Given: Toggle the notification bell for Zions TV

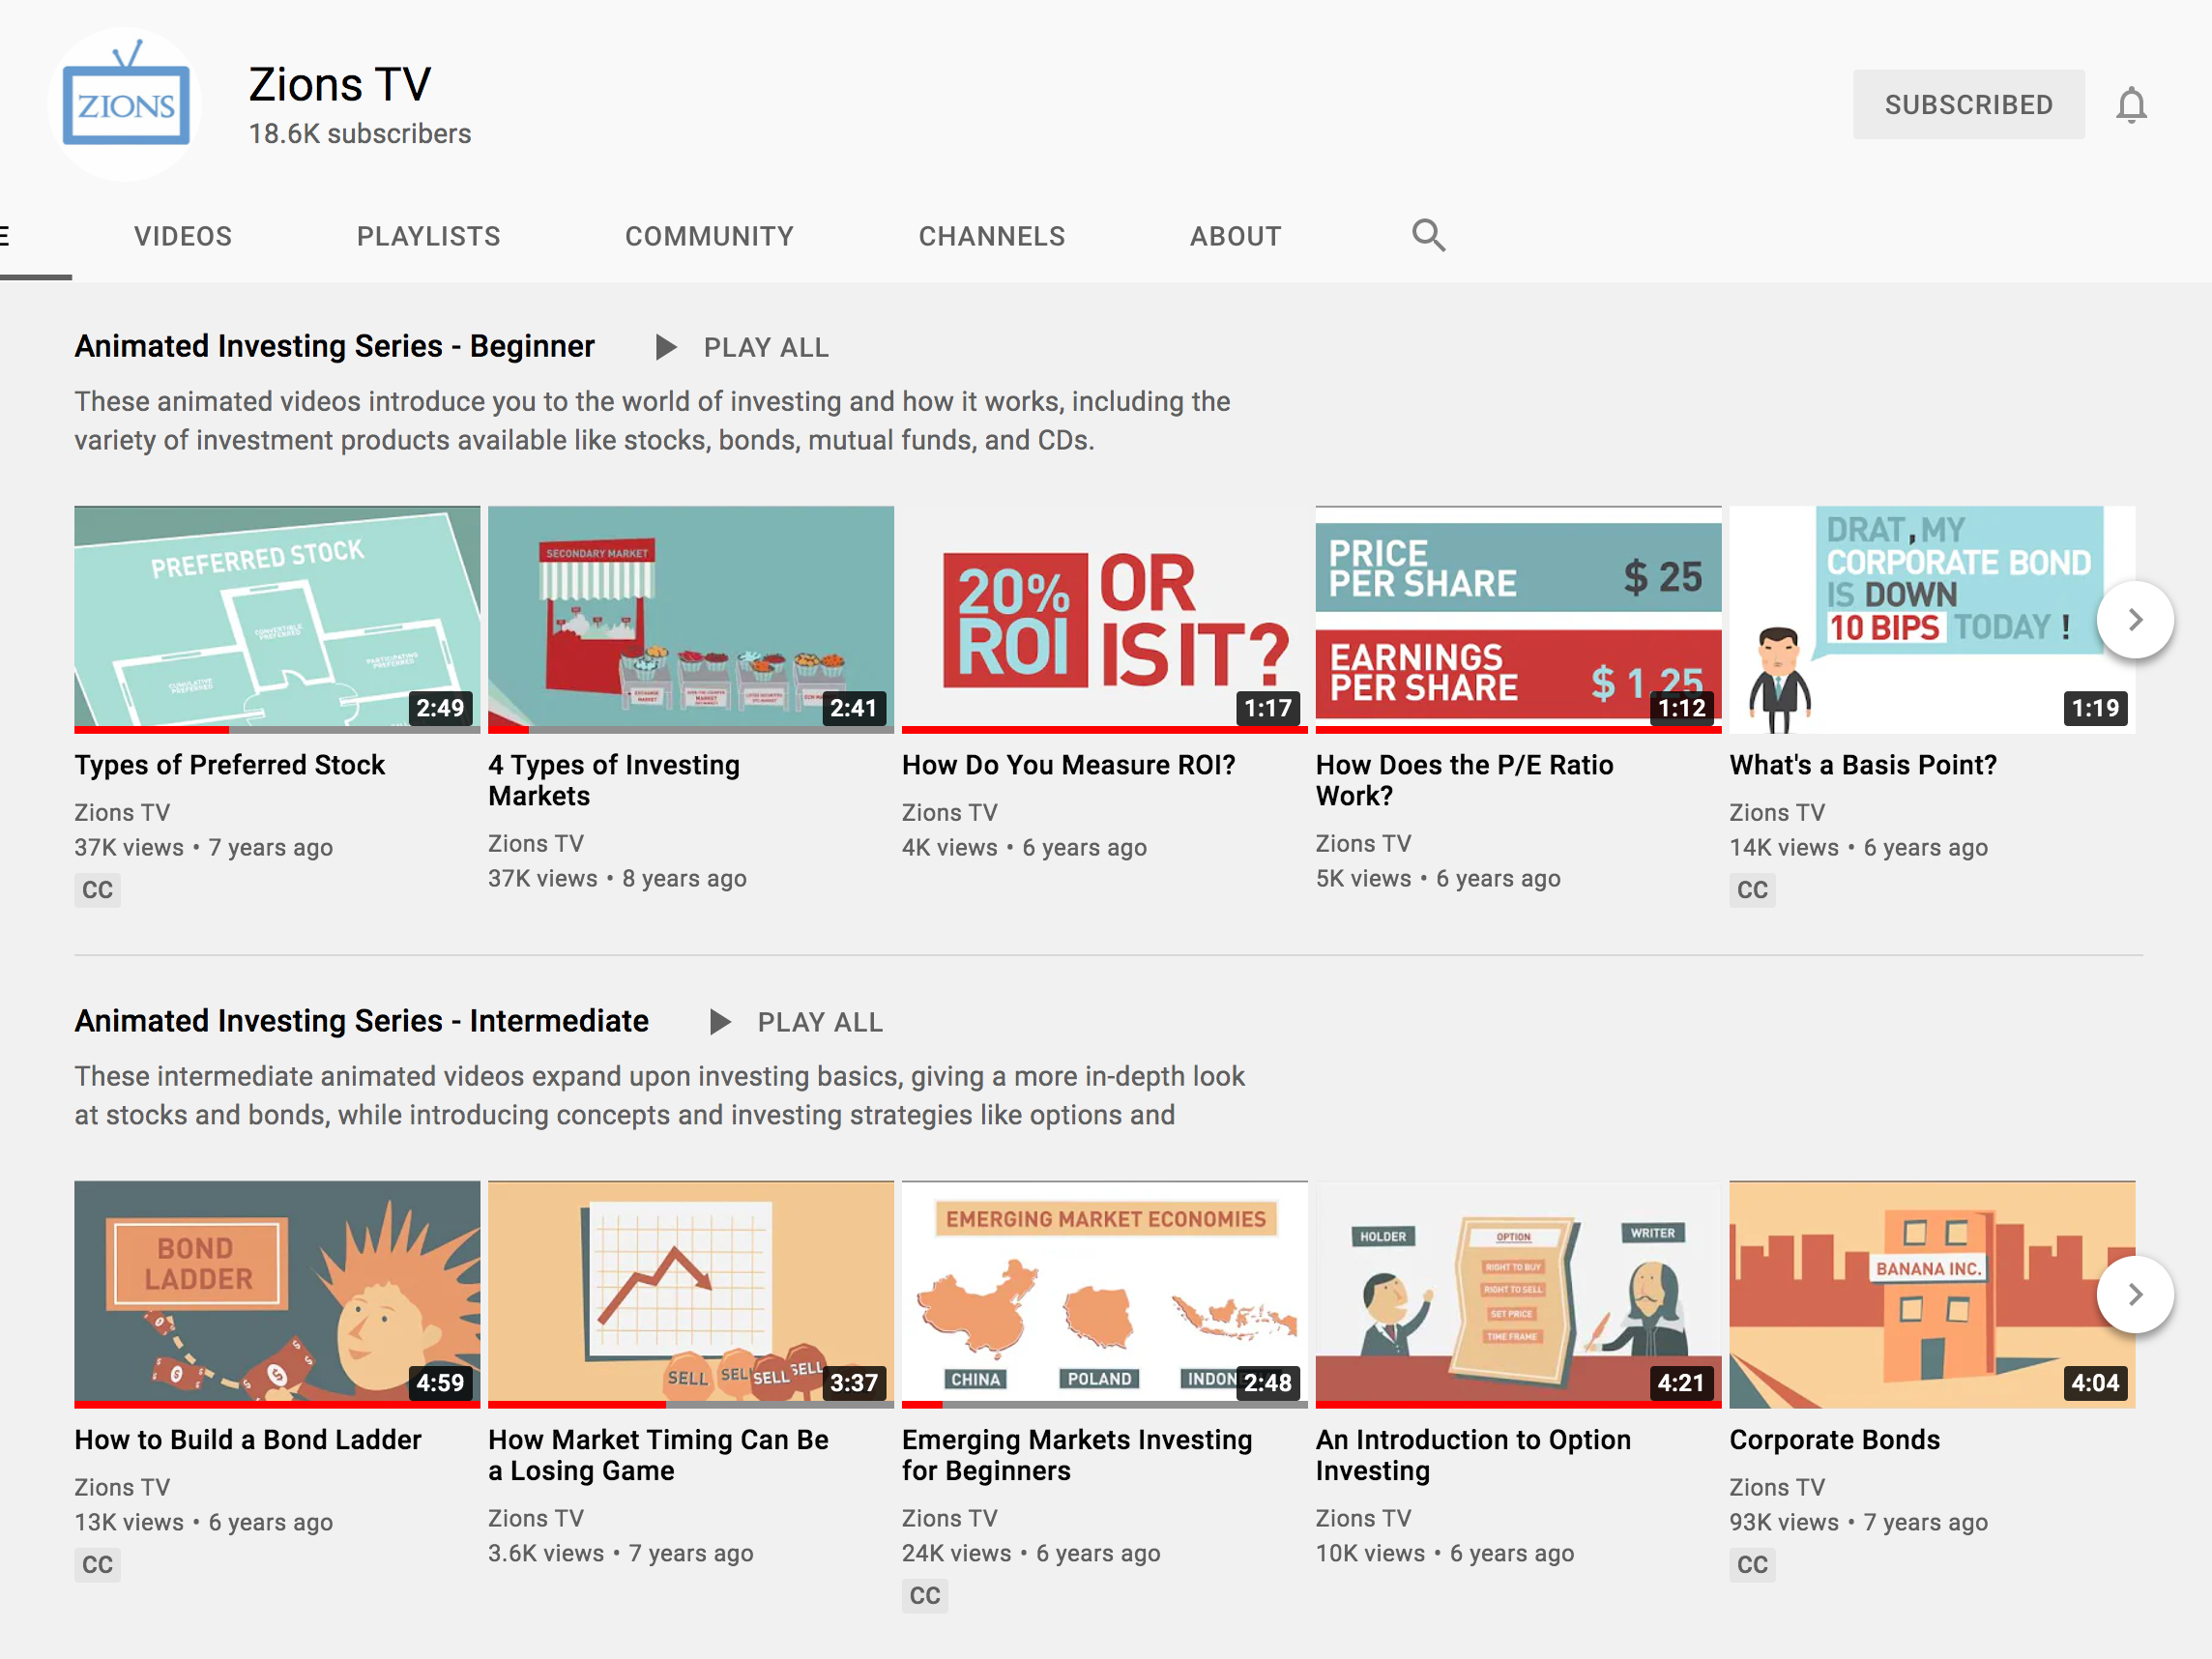Looking at the screenshot, I should coord(2131,105).
